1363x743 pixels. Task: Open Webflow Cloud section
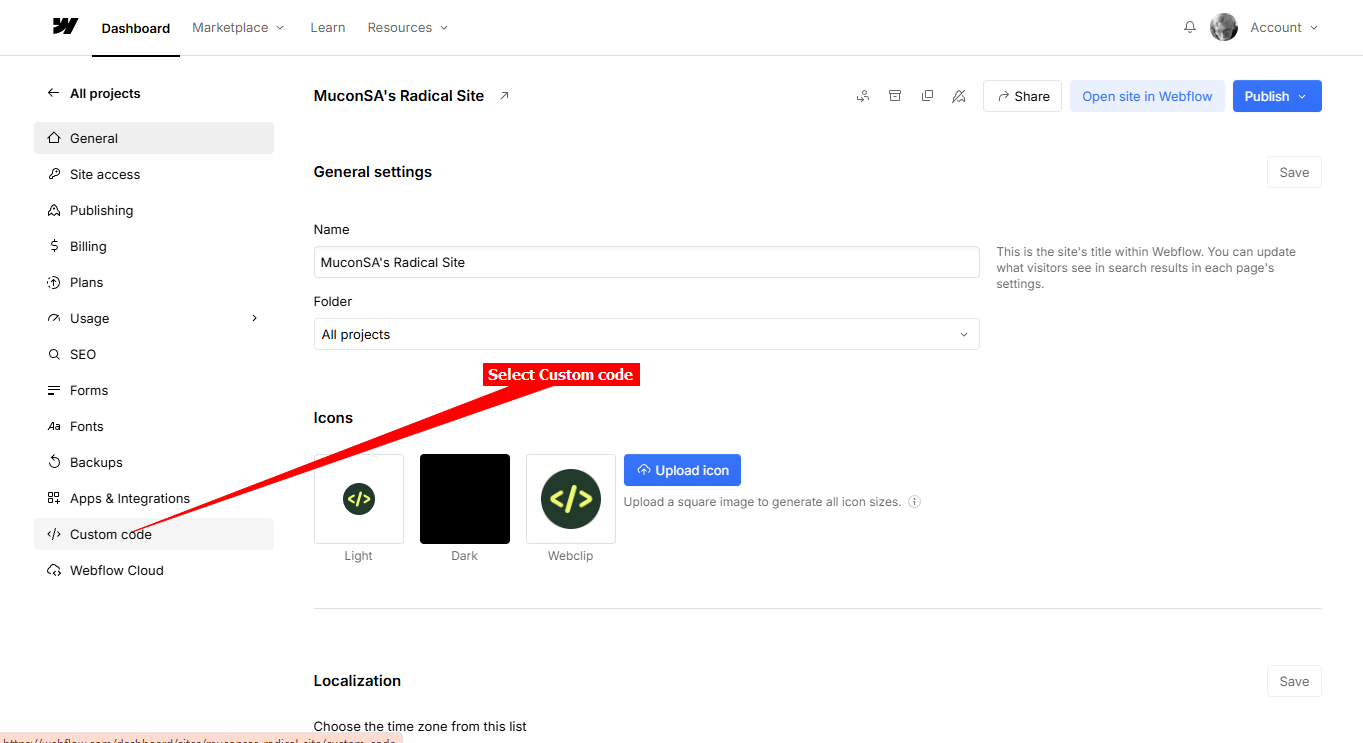(x=154, y=570)
